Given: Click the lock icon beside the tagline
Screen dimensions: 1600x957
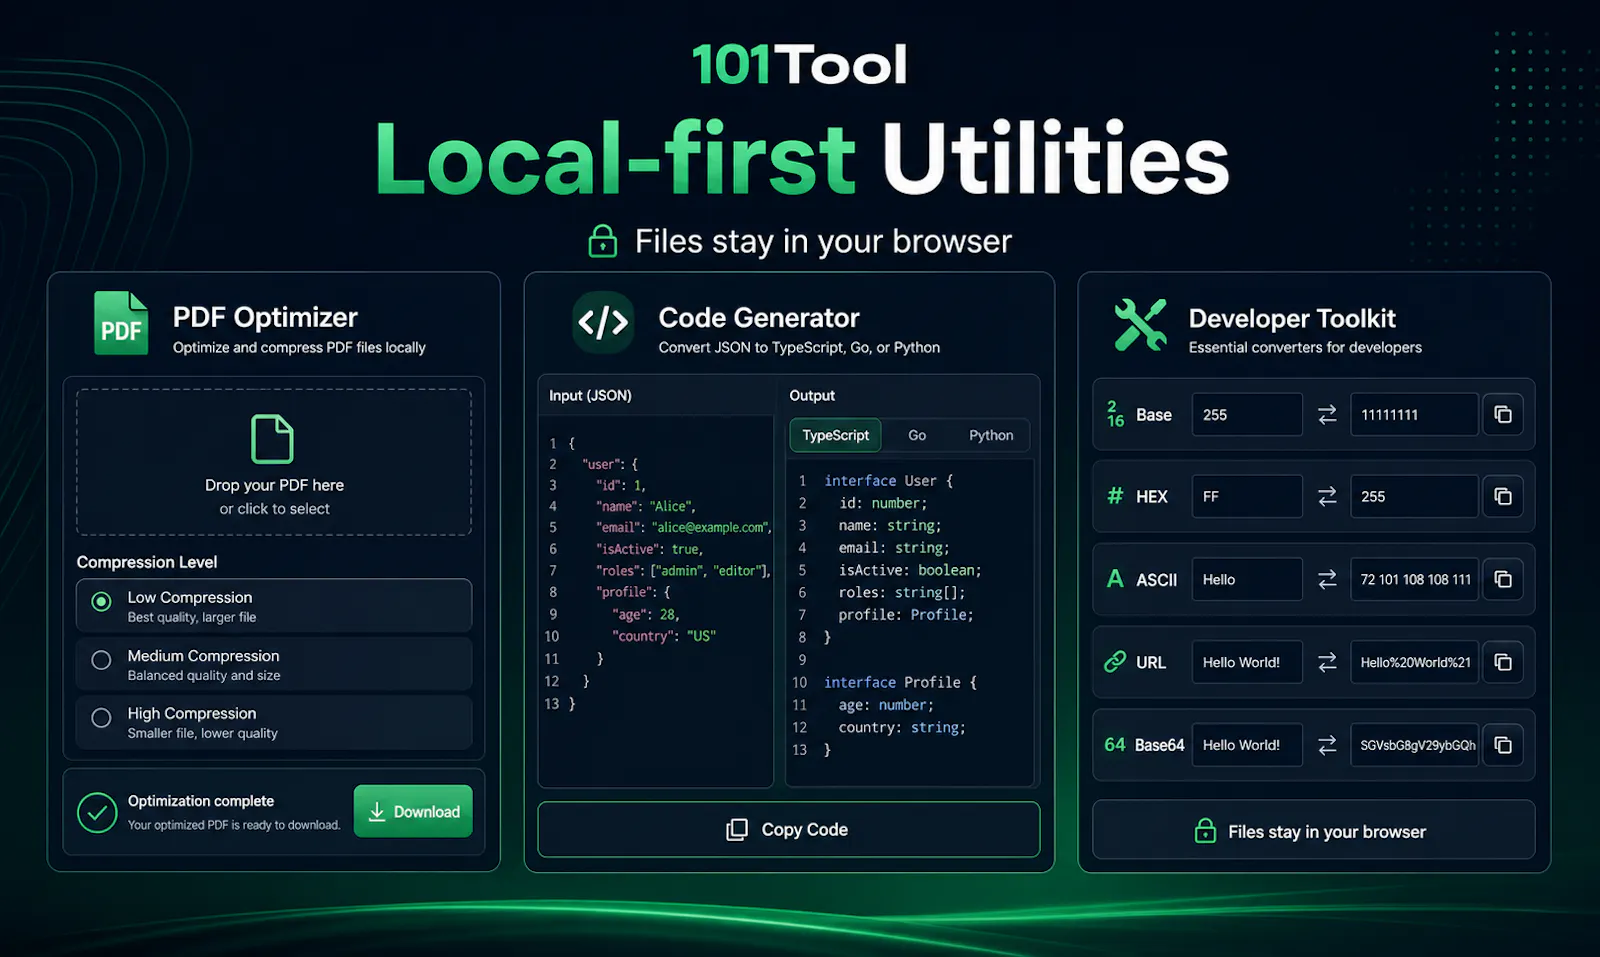Looking at the screenshot, I should click(603, 241).
